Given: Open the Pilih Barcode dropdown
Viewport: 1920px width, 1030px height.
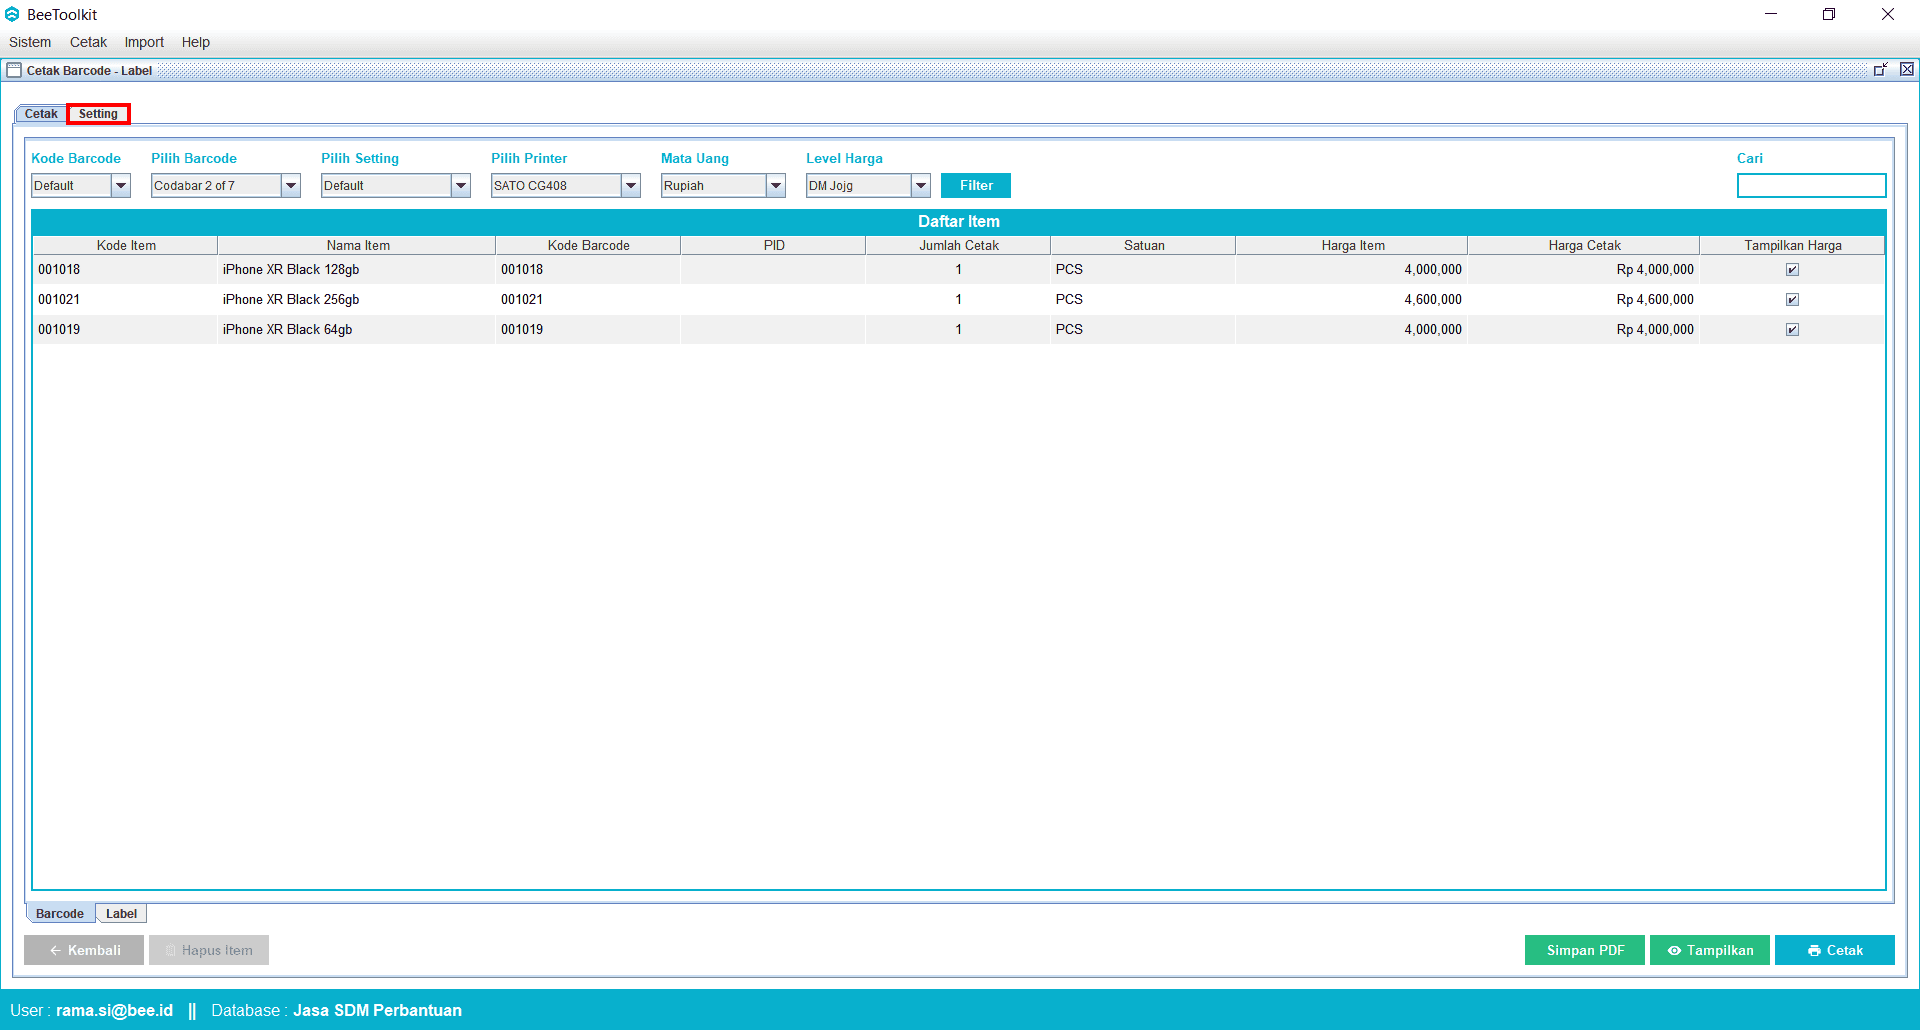Looking at the screenshot, I should pyautogui.click(x=291, y=186).
